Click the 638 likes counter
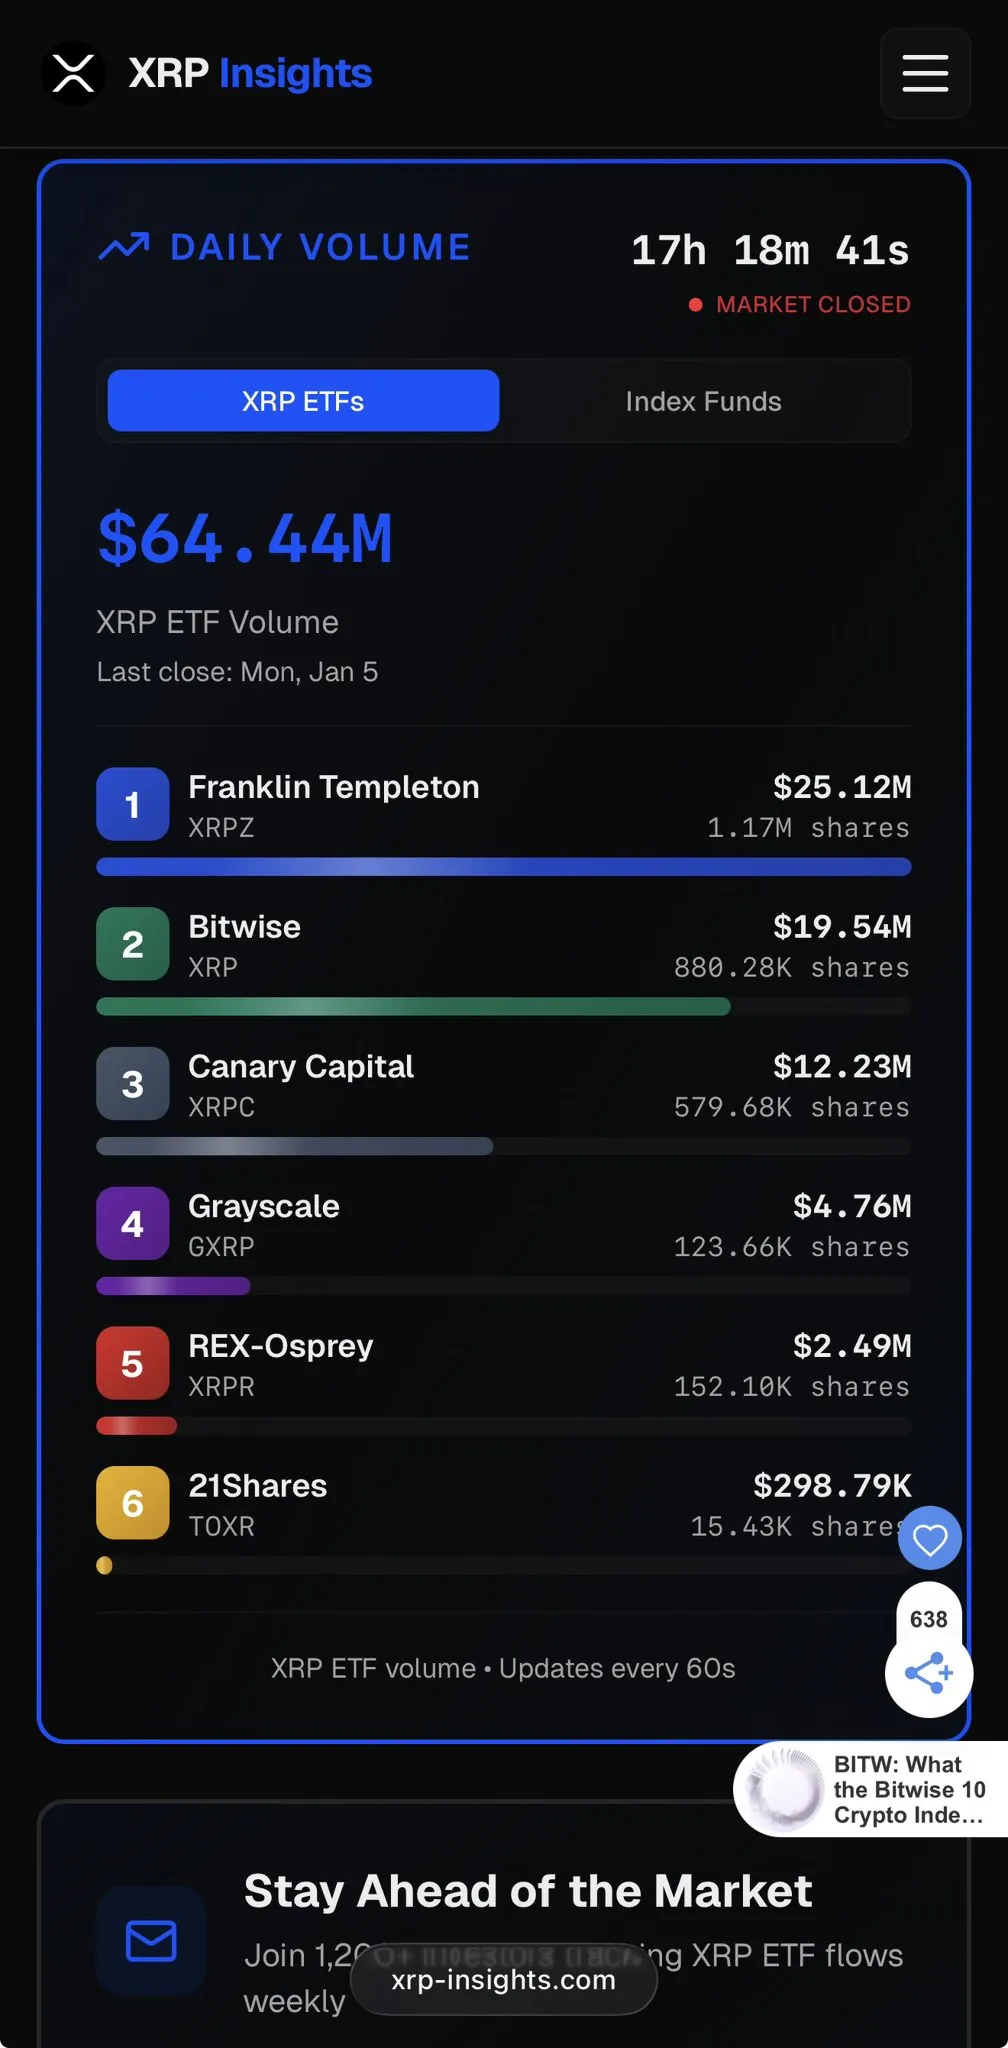The width and height of the screenshot is (1008, 2048). tap(928, 1619)
